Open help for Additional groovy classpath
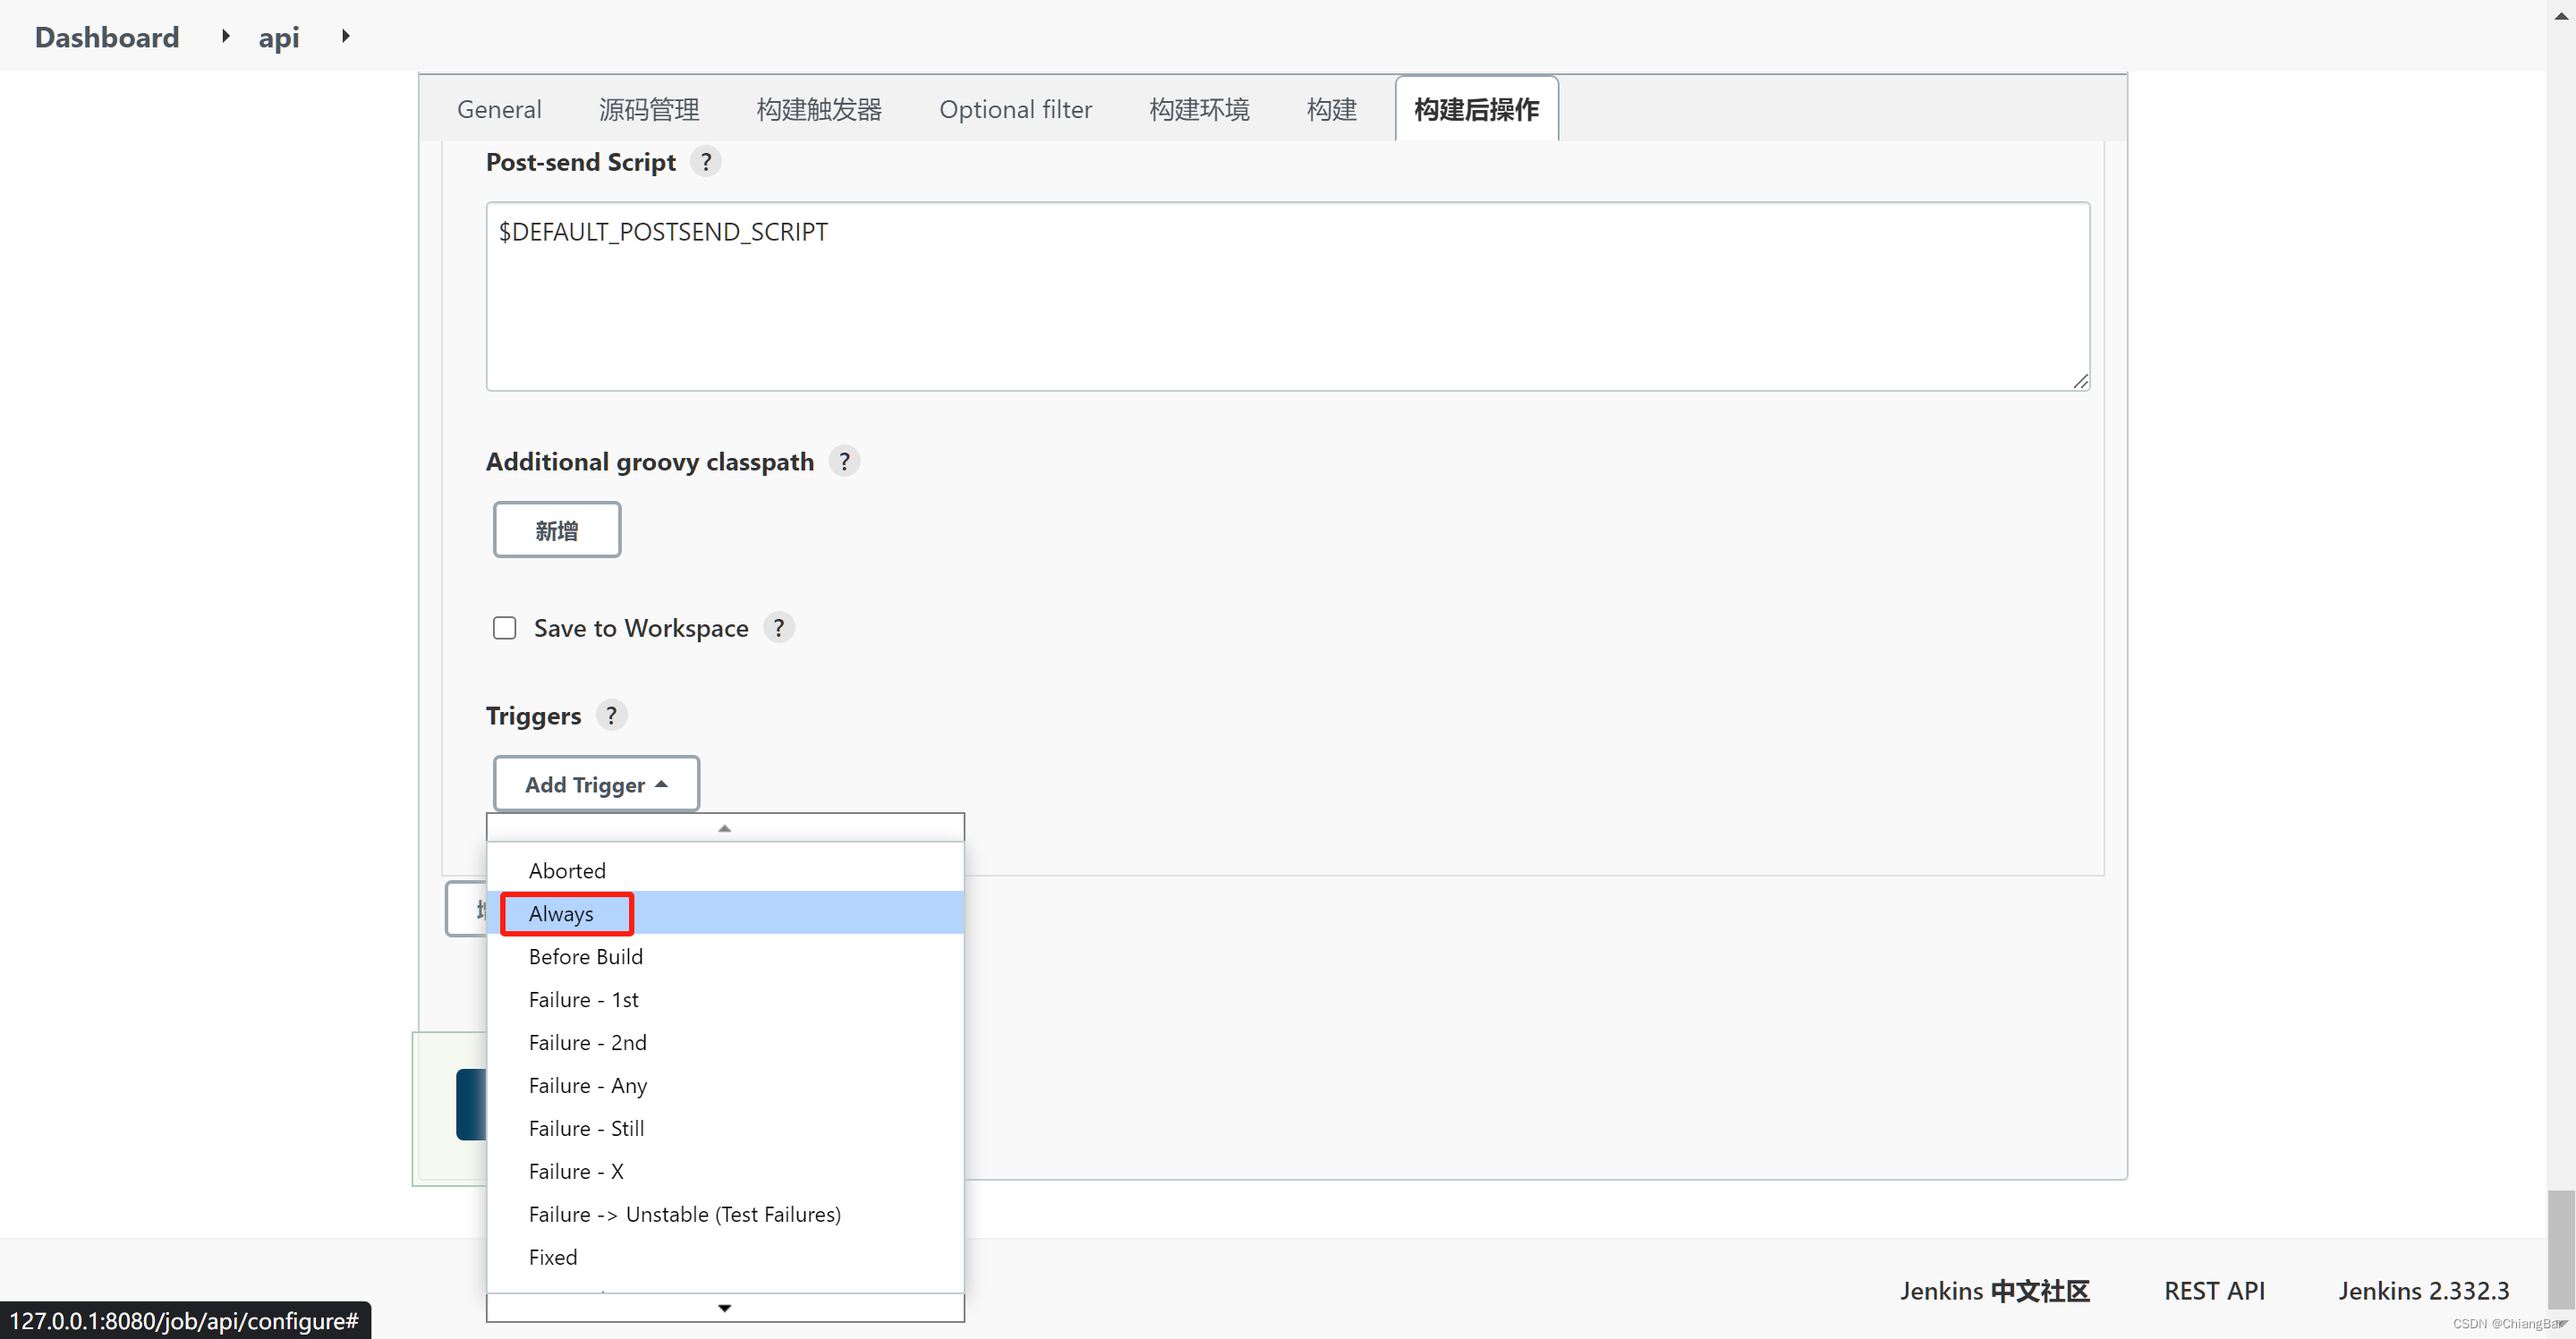2576x1339 pixels. point(844,461)
